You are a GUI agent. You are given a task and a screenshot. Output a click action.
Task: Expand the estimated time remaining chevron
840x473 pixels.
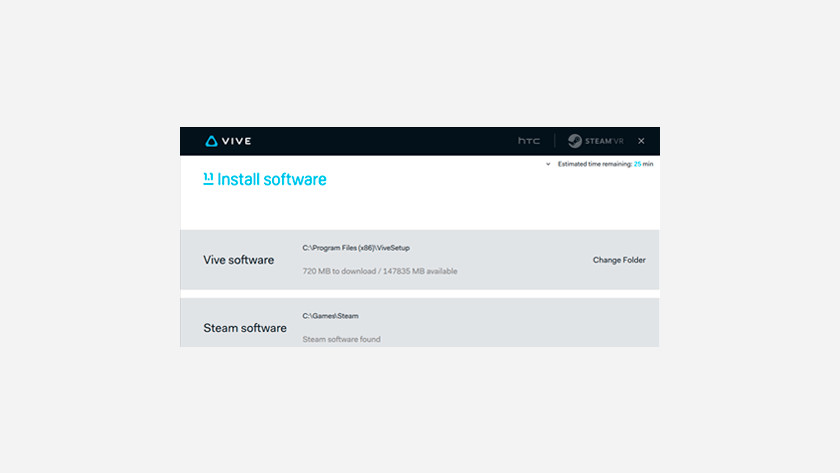[547, 164]
